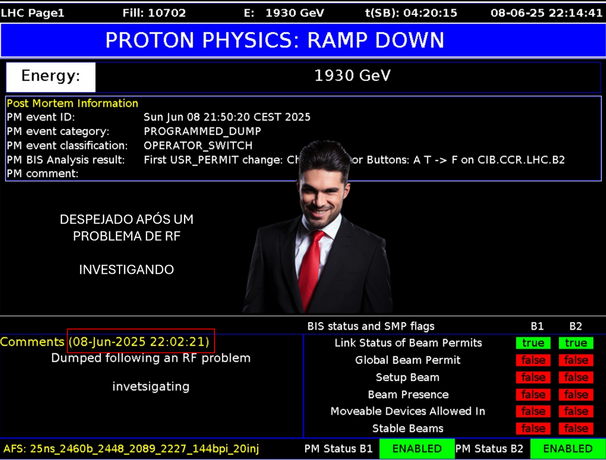Click the PM Status B2 label

click(x=489, y=449)
